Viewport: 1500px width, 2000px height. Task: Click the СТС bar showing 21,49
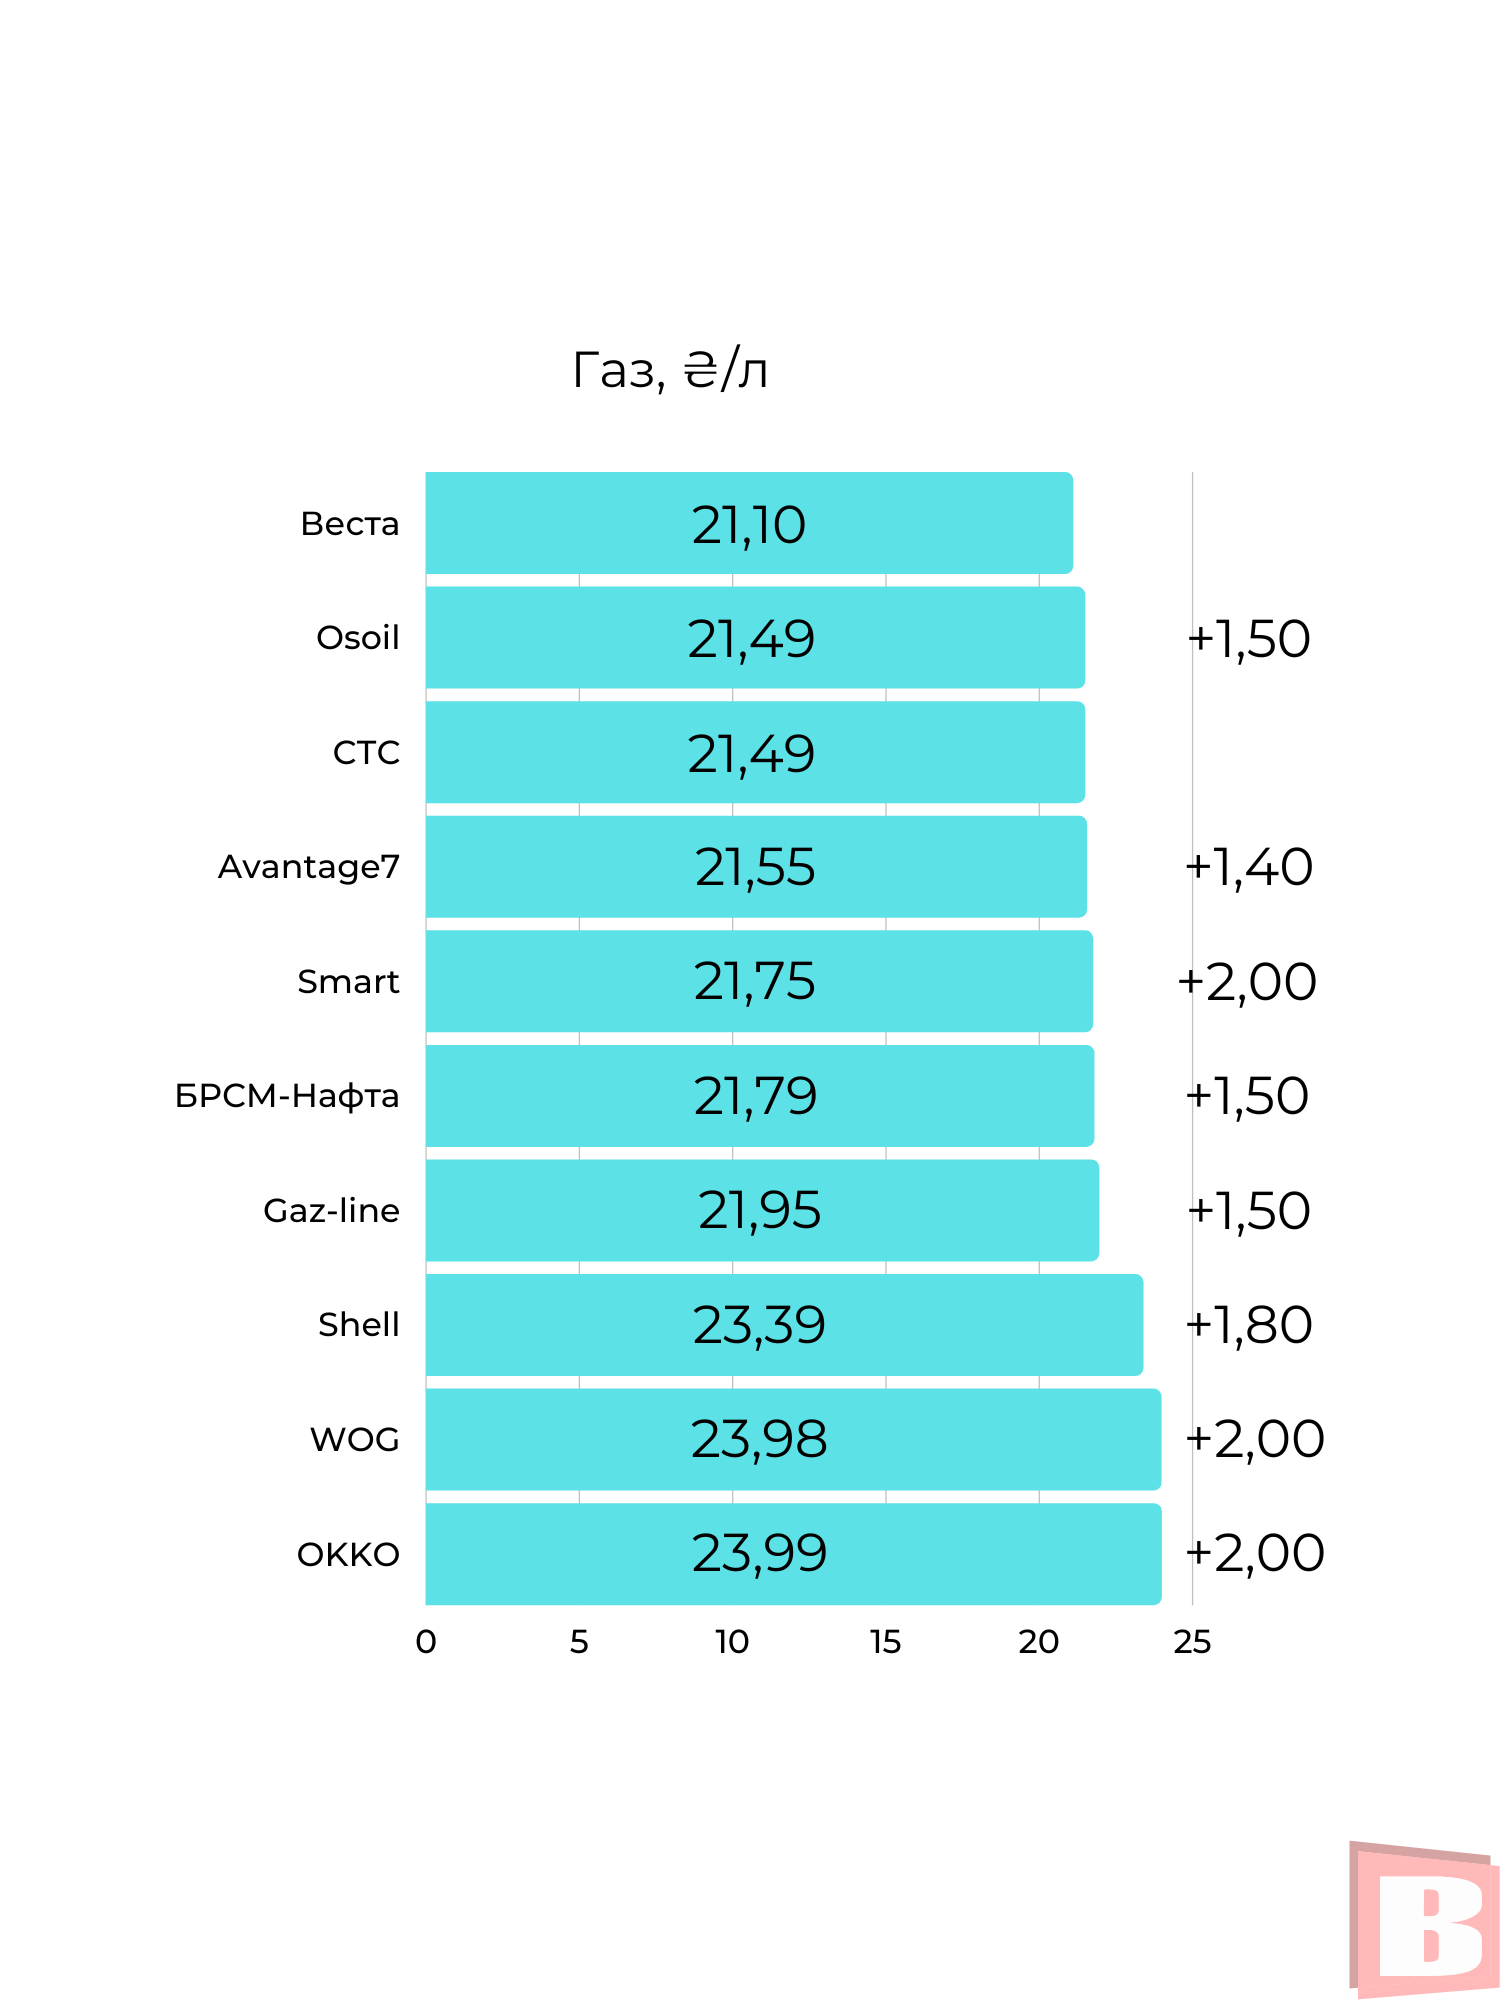pos(754,752)
